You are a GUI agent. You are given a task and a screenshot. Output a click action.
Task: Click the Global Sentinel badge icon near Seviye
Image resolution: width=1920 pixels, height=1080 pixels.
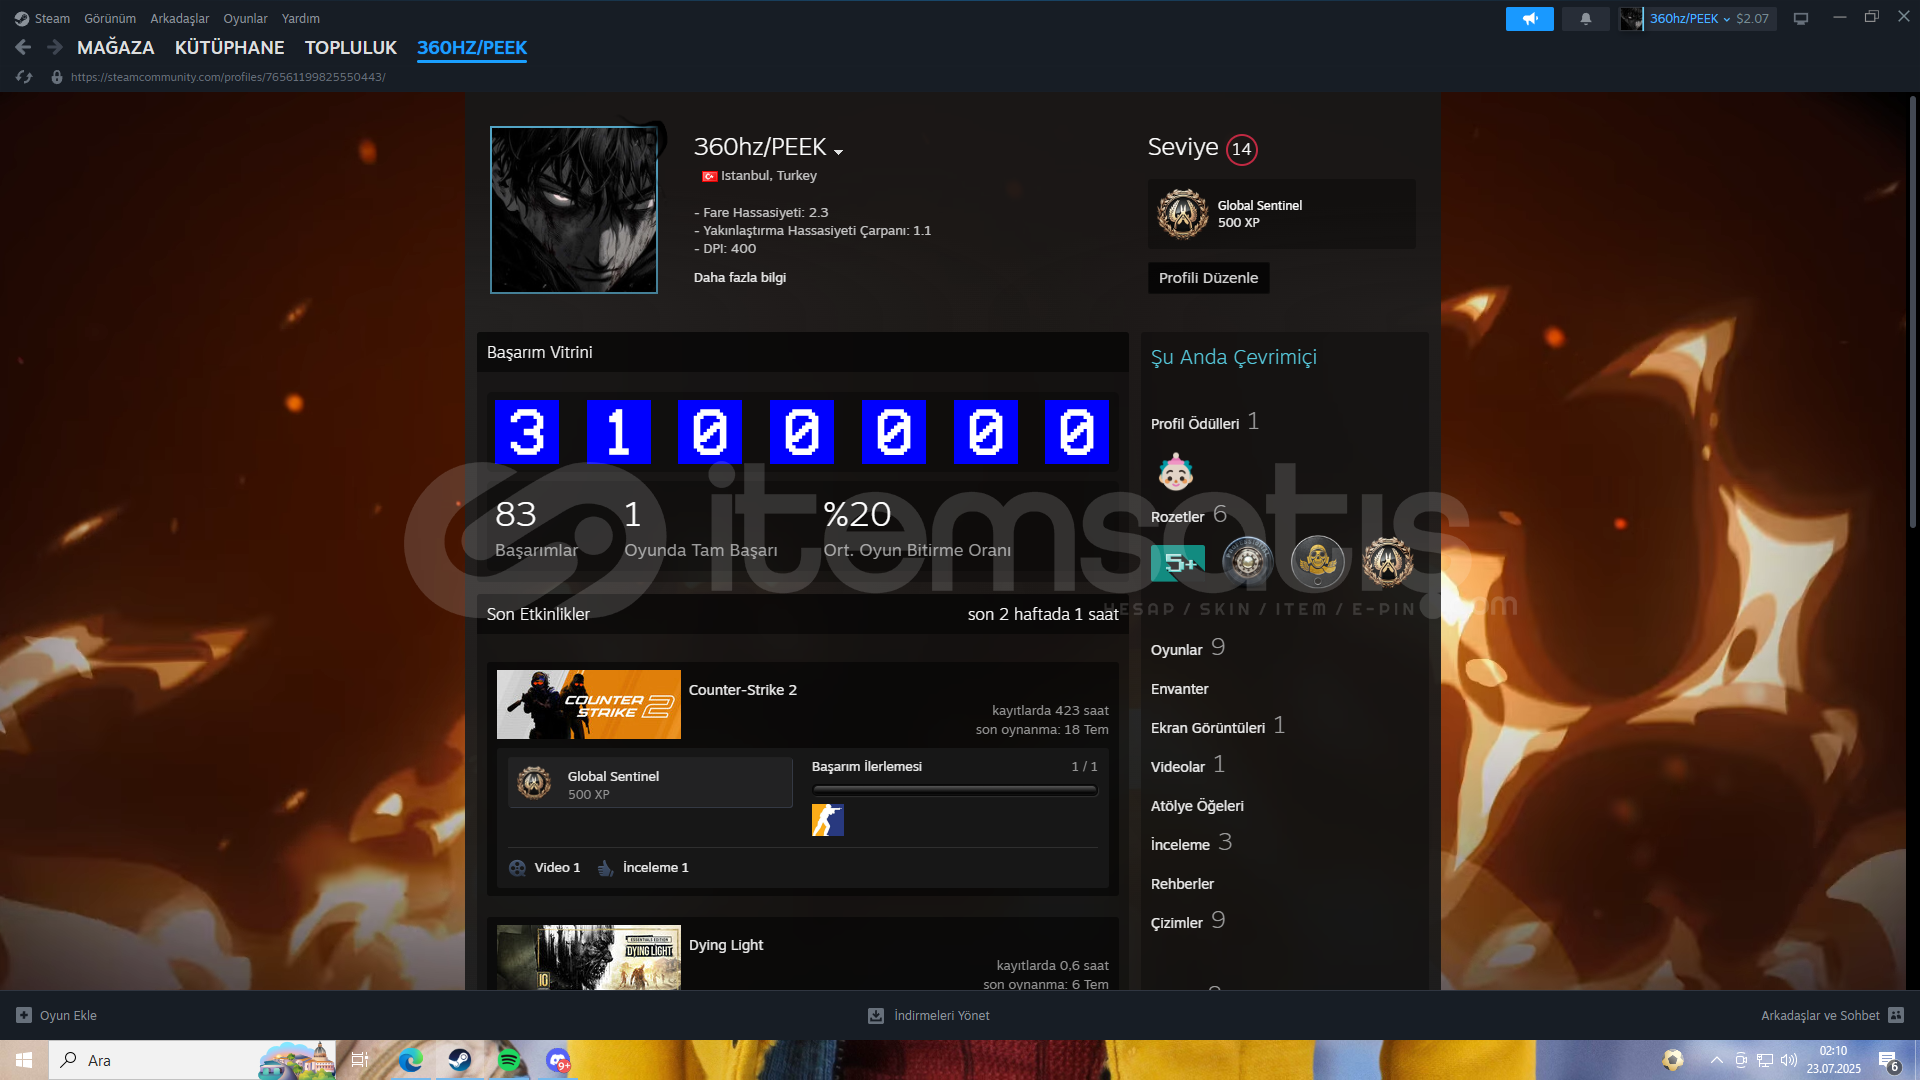click(x=1182, y=214)
